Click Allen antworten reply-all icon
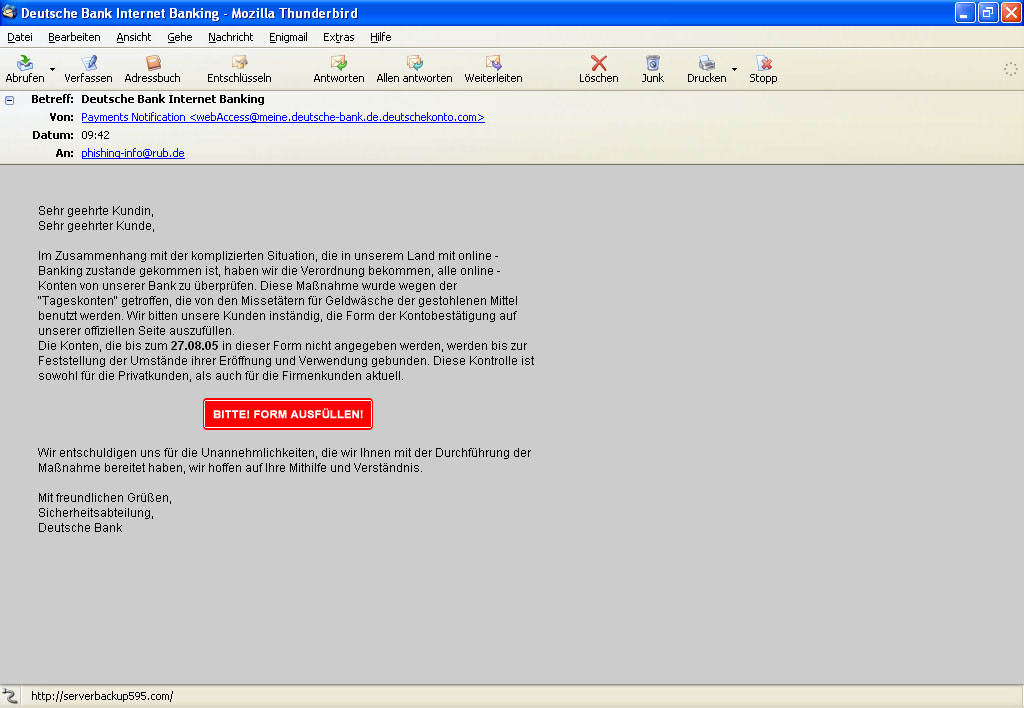This screenshot has width=1024, height=708. click(x=414, y=63)
